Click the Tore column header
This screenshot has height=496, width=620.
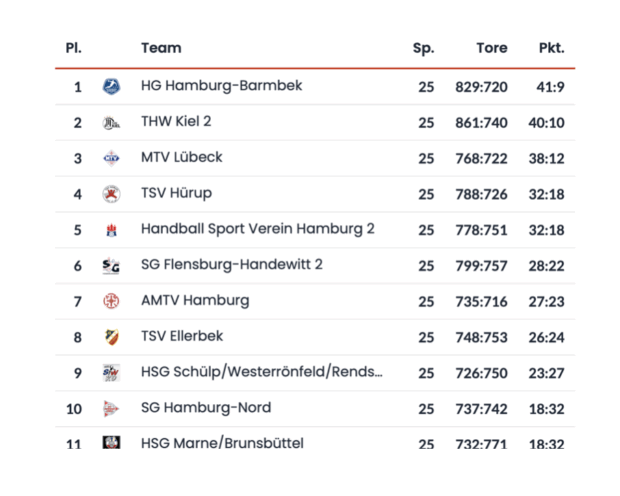pyautogui.click(x=491, y=48)
